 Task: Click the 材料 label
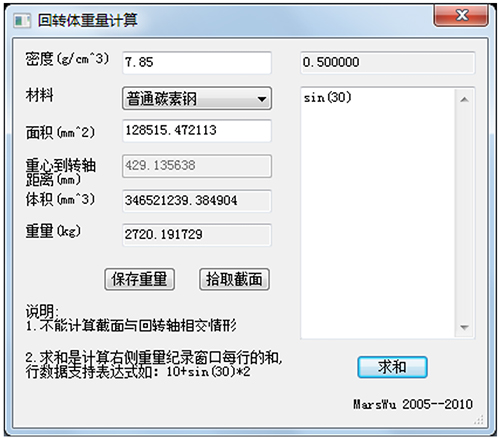39,95
